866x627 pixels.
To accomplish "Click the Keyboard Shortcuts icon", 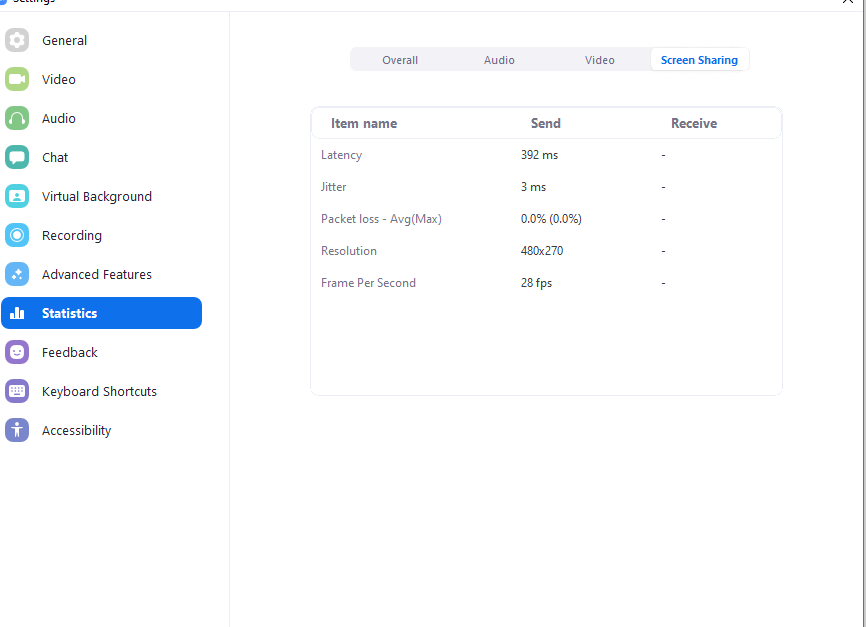I will tap(17, 391).
